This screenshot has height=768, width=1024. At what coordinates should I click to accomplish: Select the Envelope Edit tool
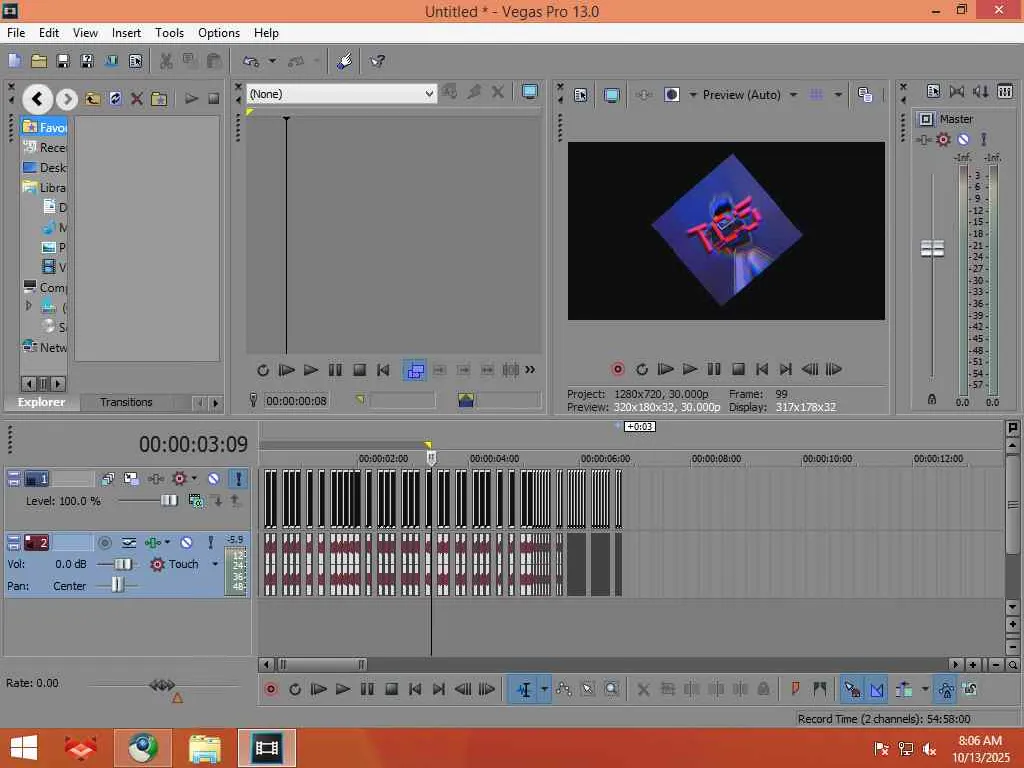pos(563,690)
